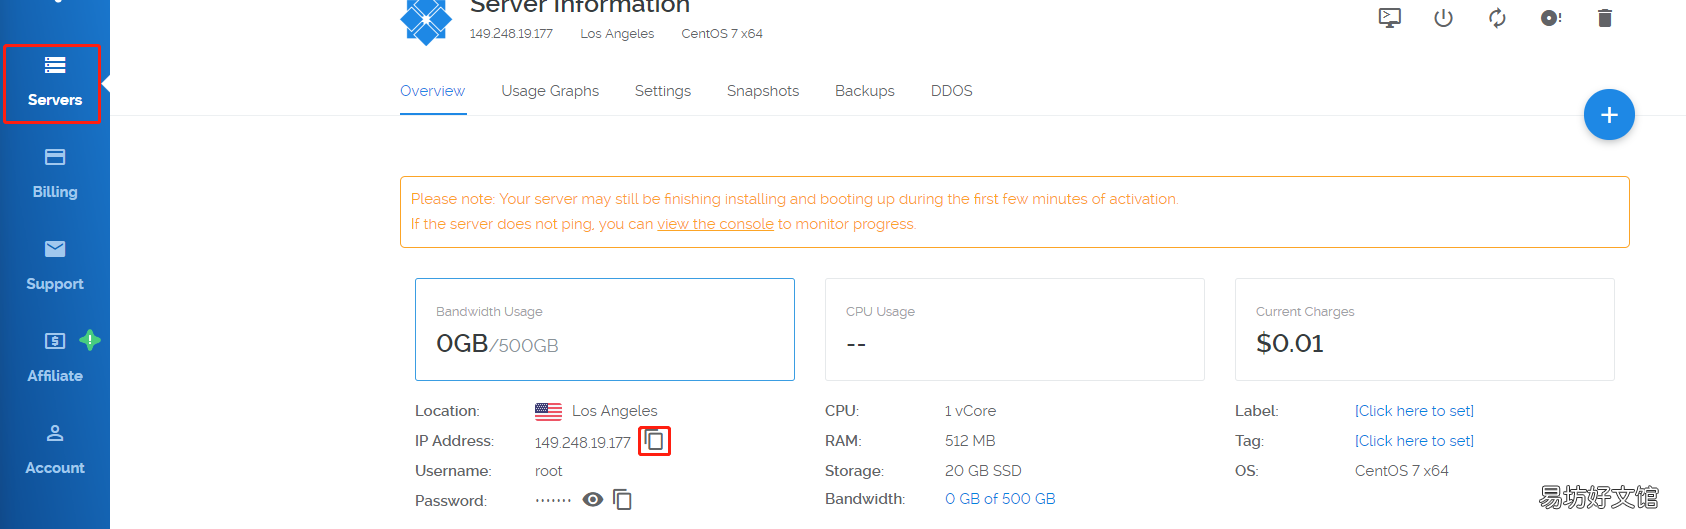Follow the 'view the console' link
This screenshot has height=529, width=1686.
coord(715,224)
